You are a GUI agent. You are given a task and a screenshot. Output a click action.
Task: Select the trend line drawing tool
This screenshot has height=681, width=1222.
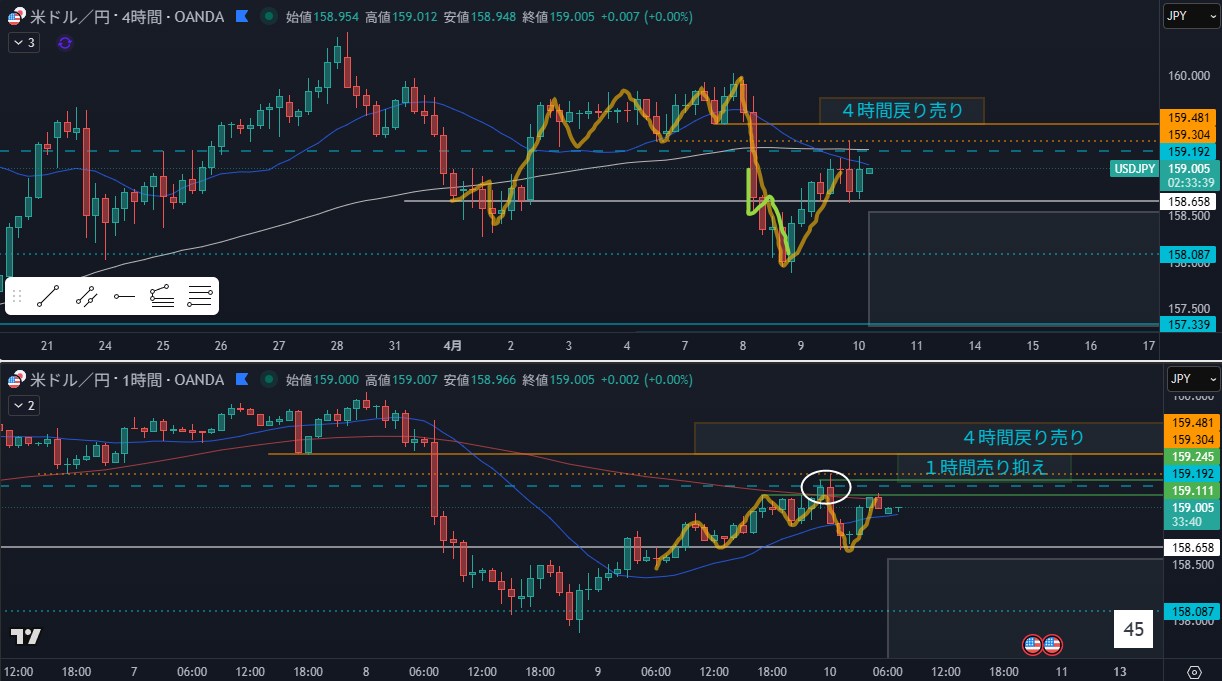coord(49,296)
